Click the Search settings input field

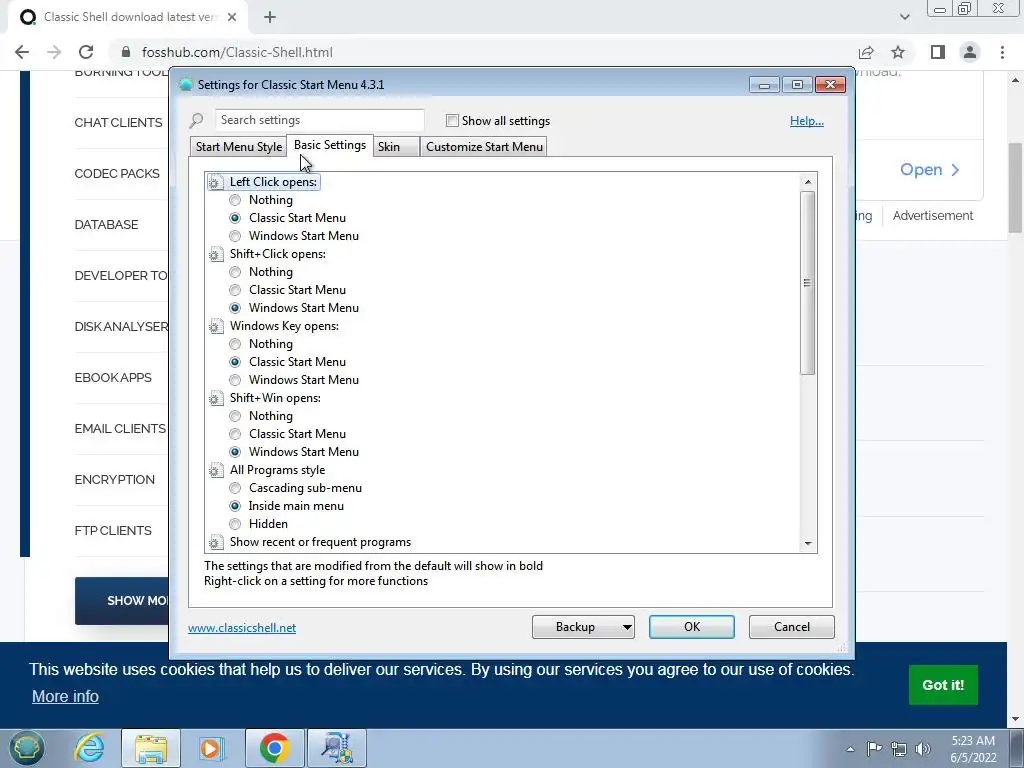coord(319,120)
